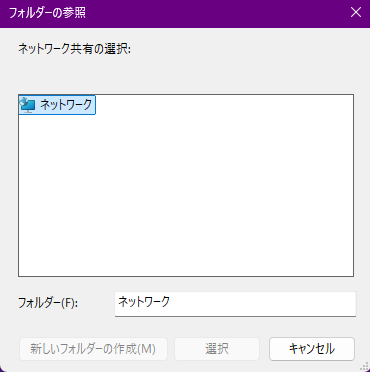Click empty area of the folder tree list
Screen dimensions: 370x372
click(x=186, y=193)
